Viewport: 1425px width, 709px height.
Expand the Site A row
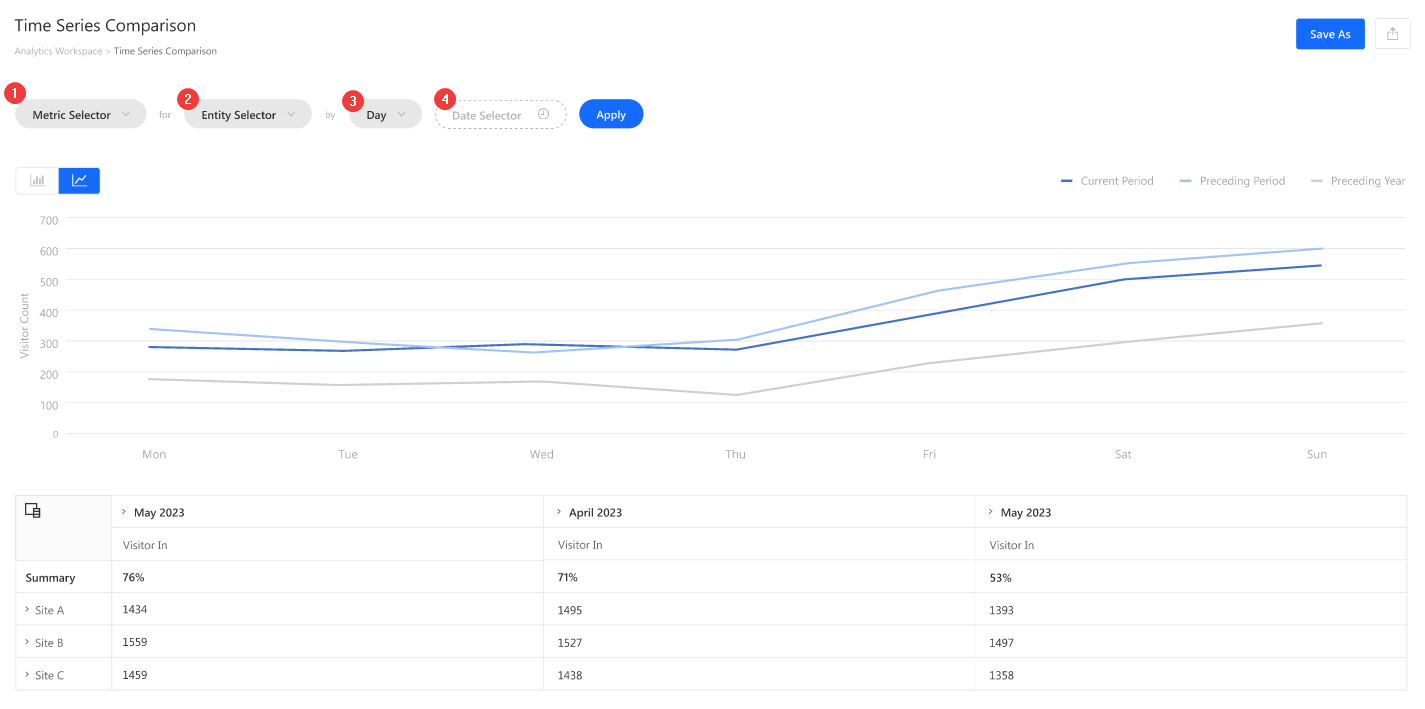coord(27,609)
